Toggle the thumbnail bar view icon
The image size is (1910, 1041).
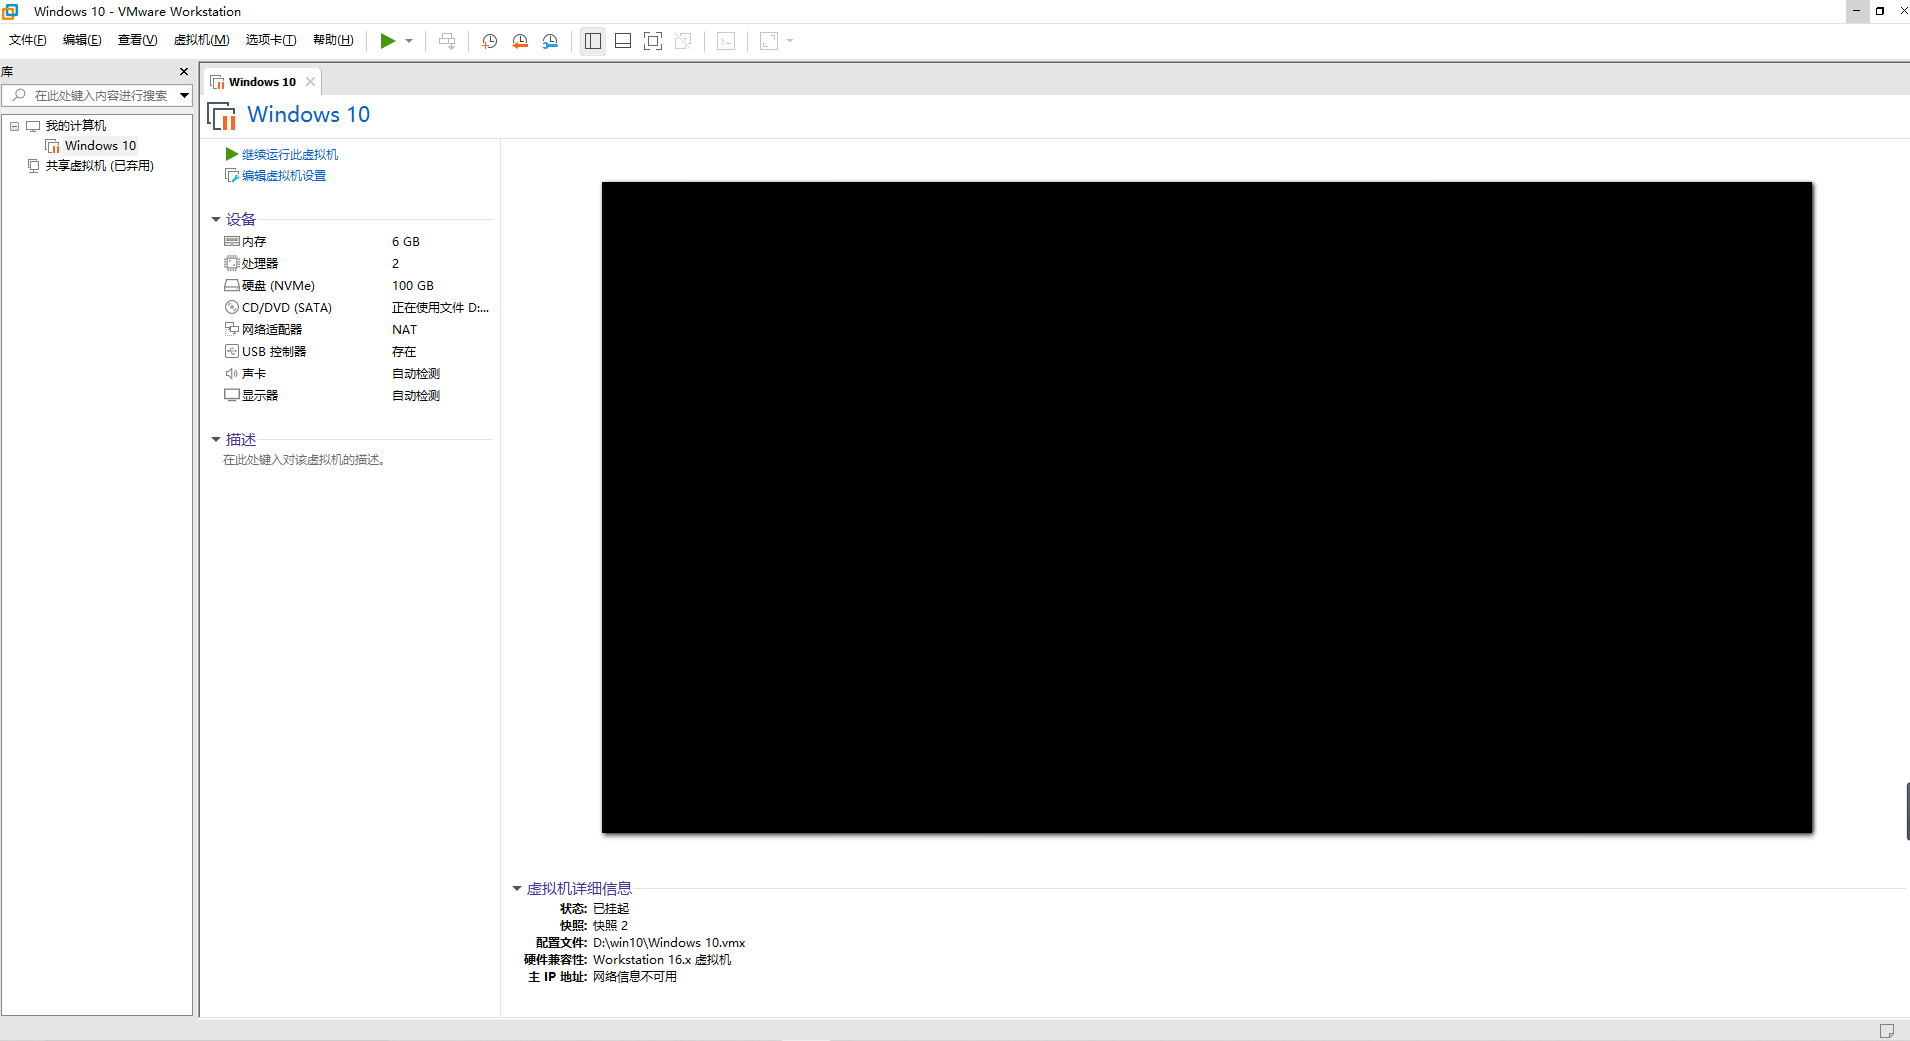(623, 41)
